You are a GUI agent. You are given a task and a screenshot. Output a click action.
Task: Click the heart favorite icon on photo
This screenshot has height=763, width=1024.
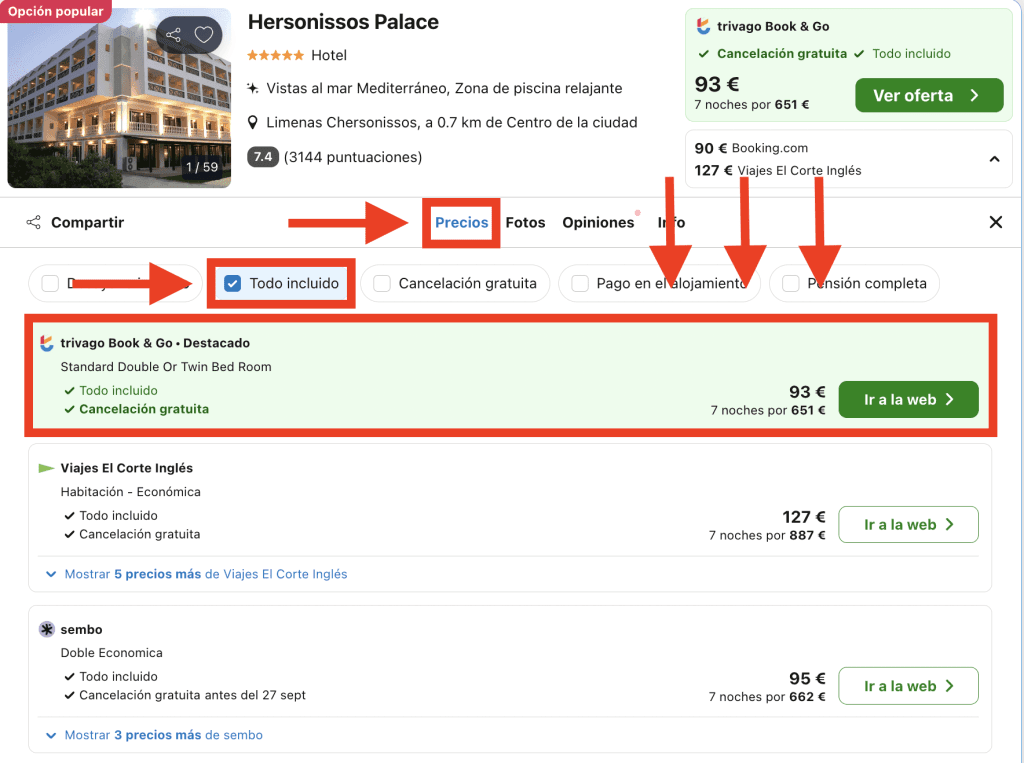204,35
